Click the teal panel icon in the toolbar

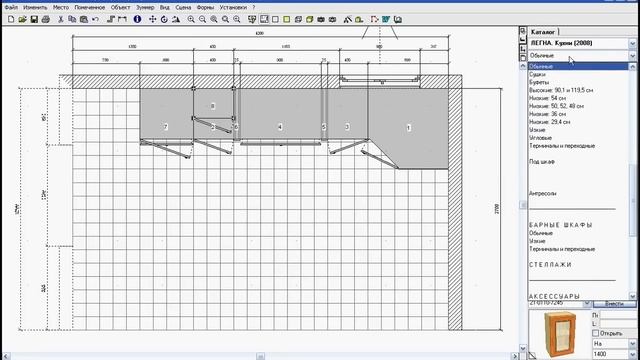[386, 19]
